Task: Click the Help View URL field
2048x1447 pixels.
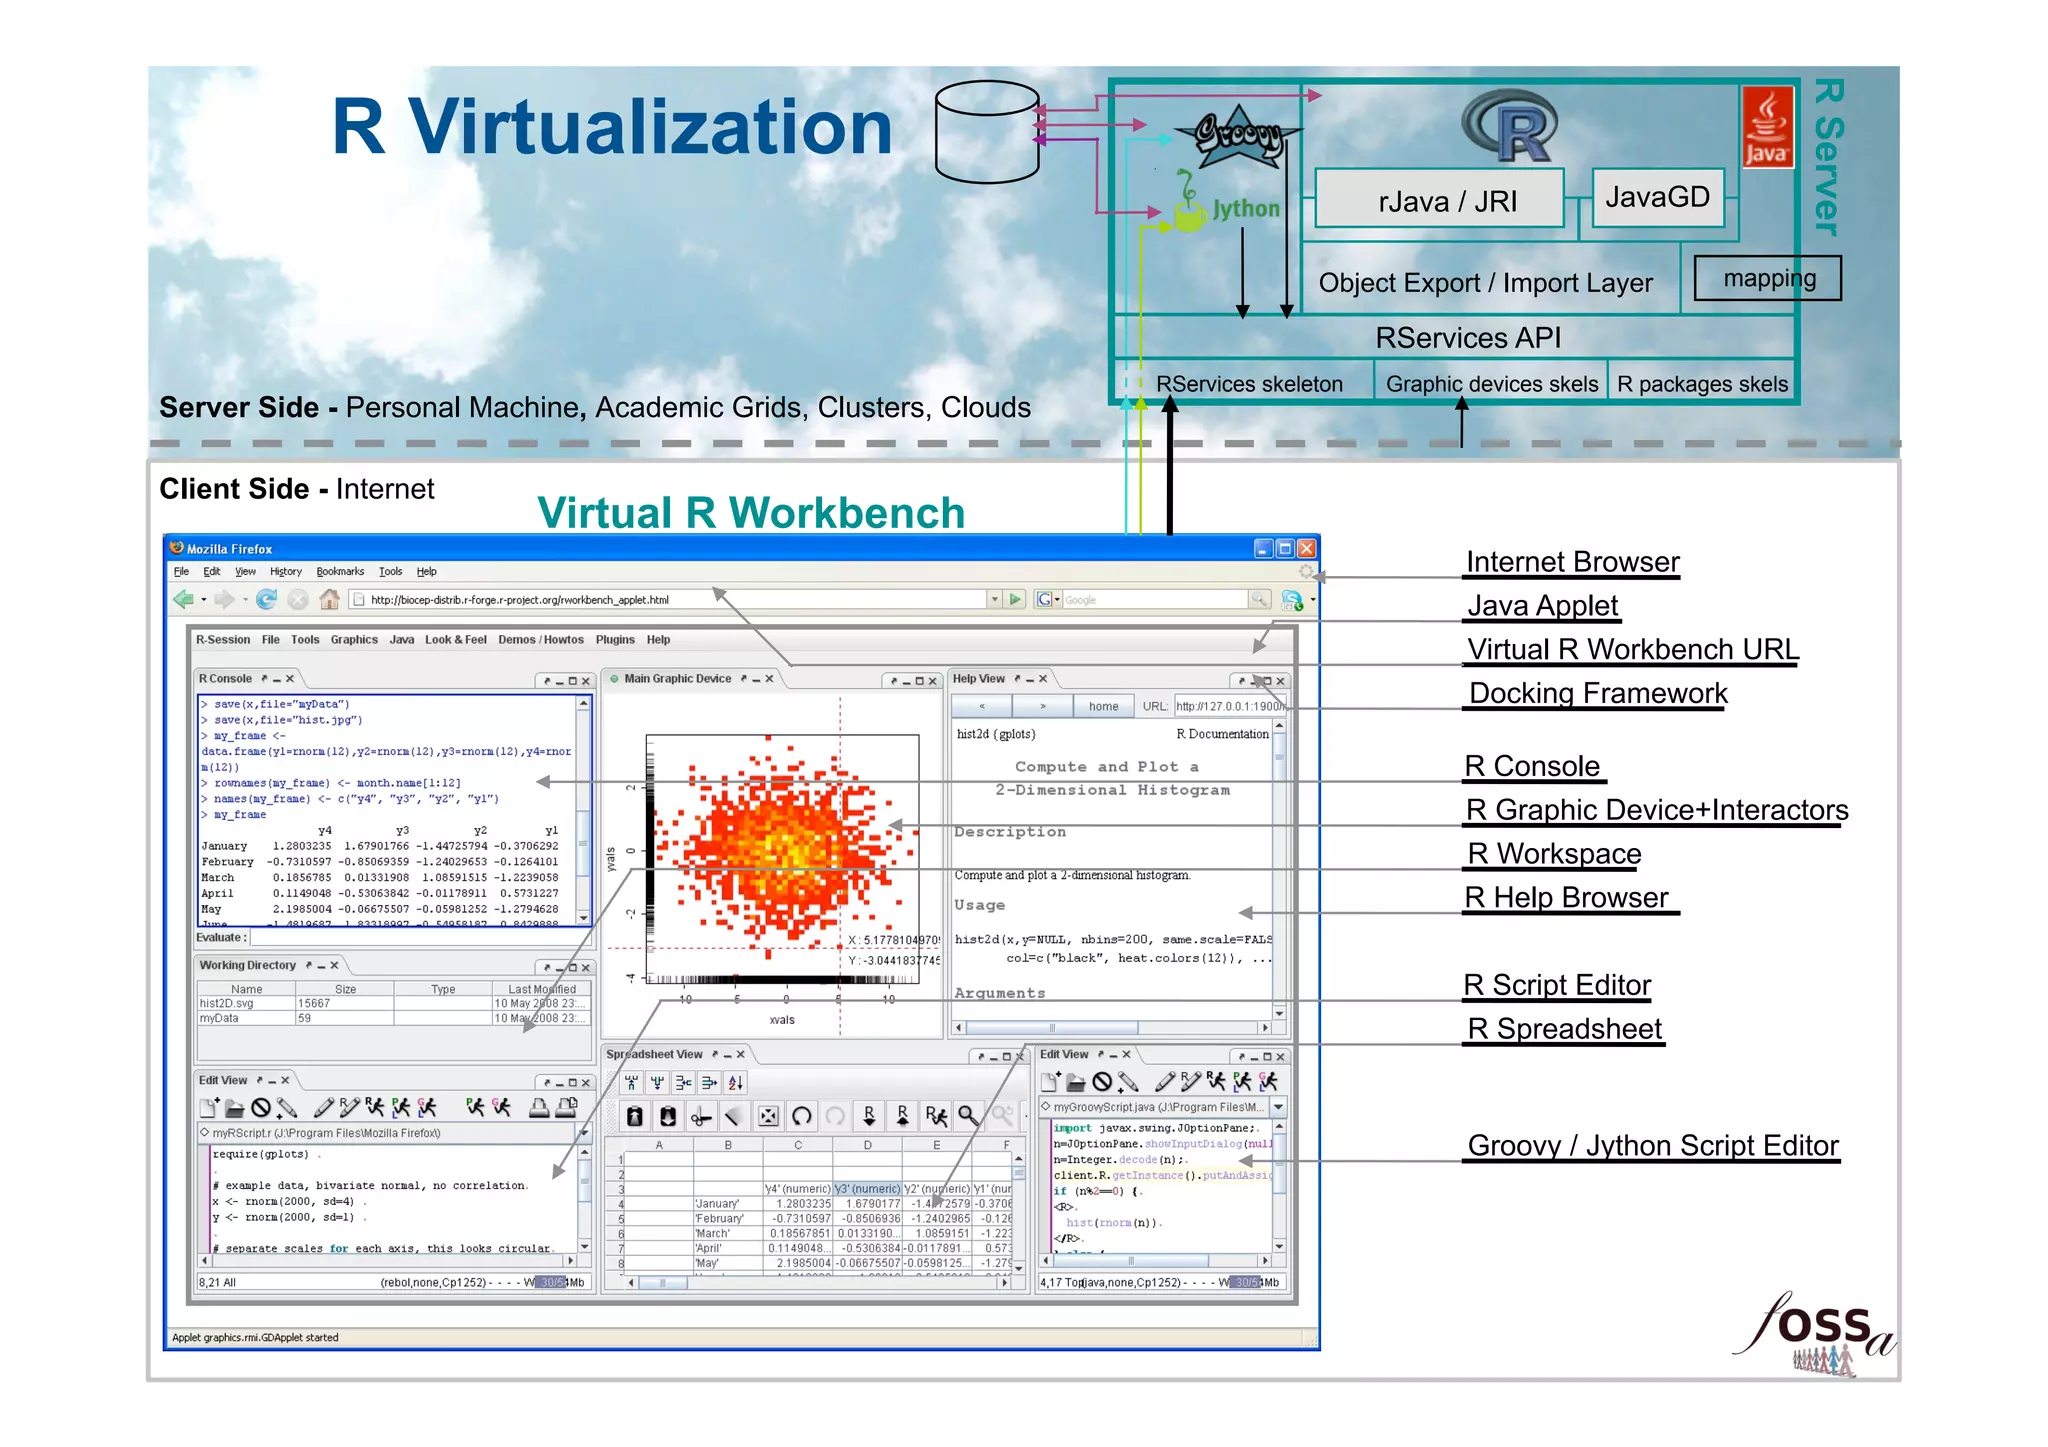Action: [x=1230, y=706]
